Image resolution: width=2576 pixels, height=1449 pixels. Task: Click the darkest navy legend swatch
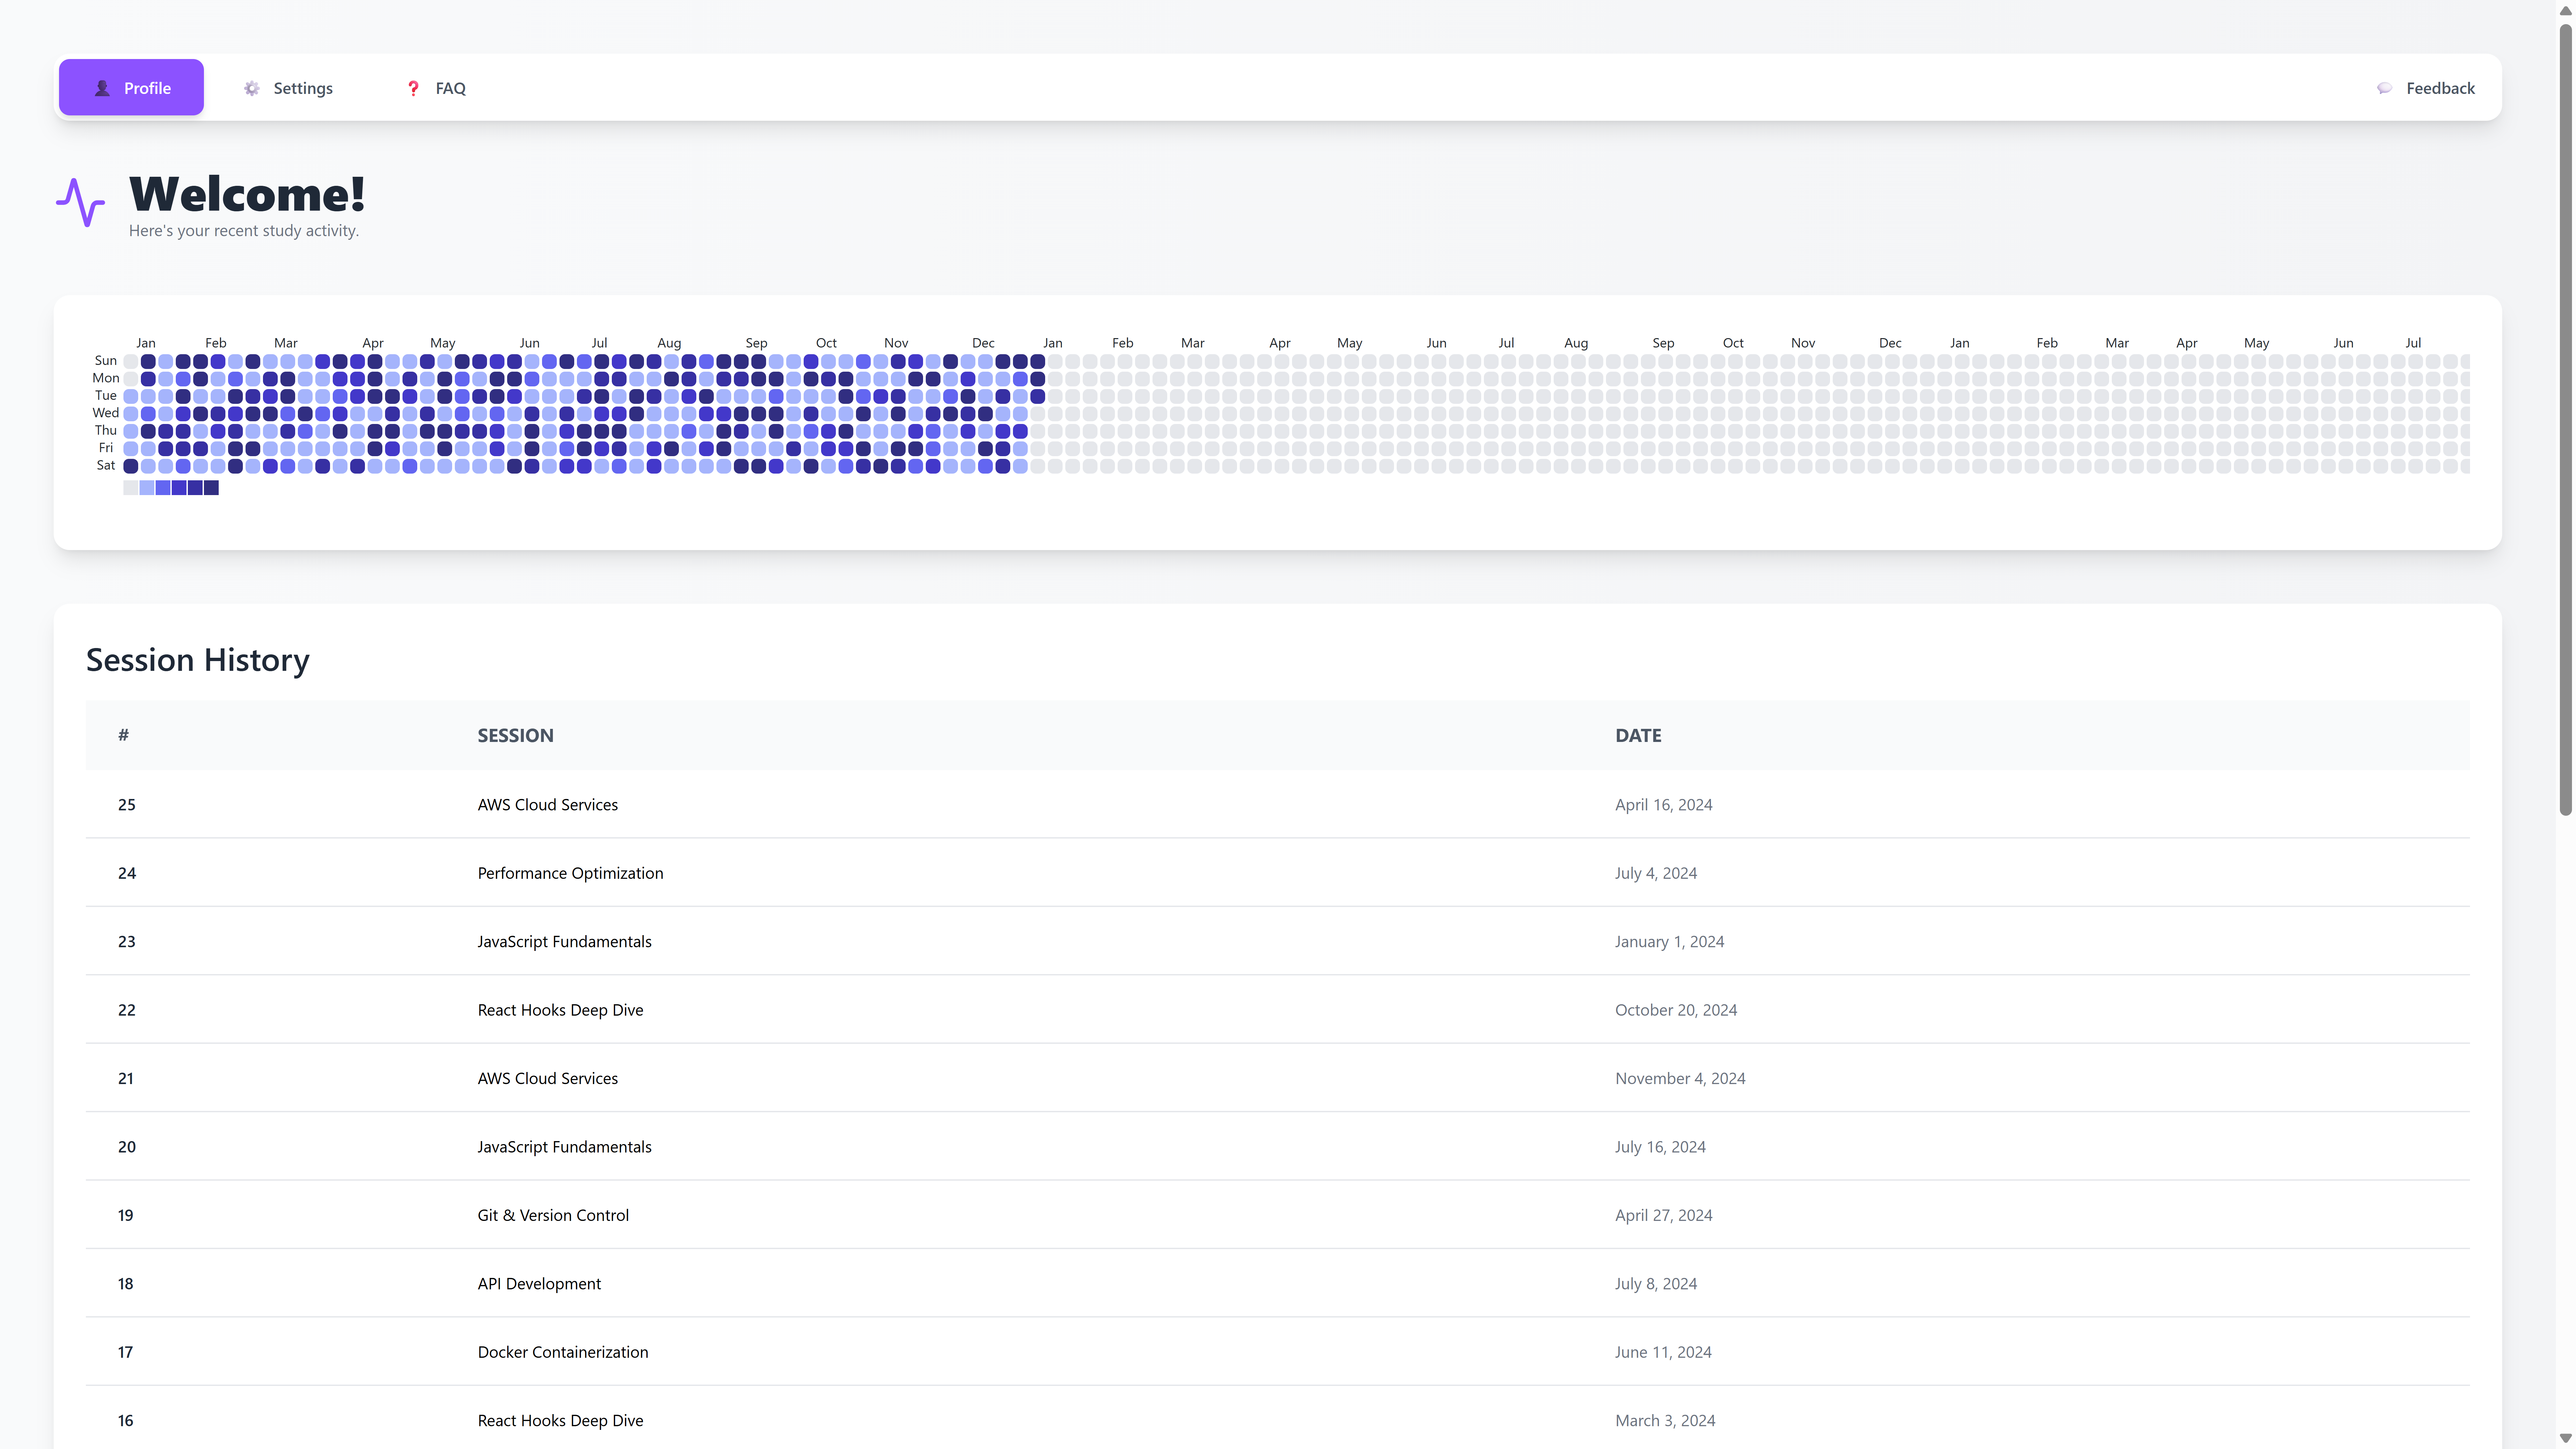(211, 488)
